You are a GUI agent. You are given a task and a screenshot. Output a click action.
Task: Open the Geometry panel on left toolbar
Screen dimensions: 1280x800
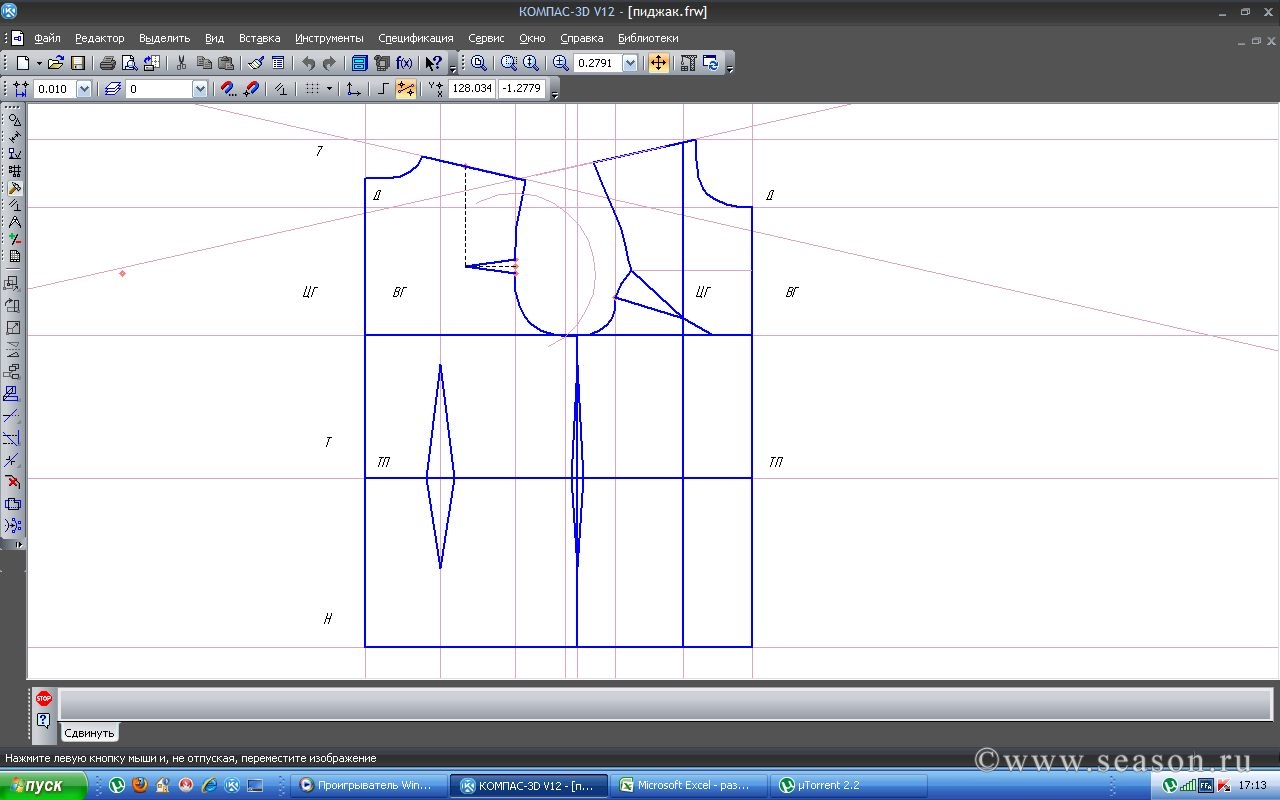14,119
